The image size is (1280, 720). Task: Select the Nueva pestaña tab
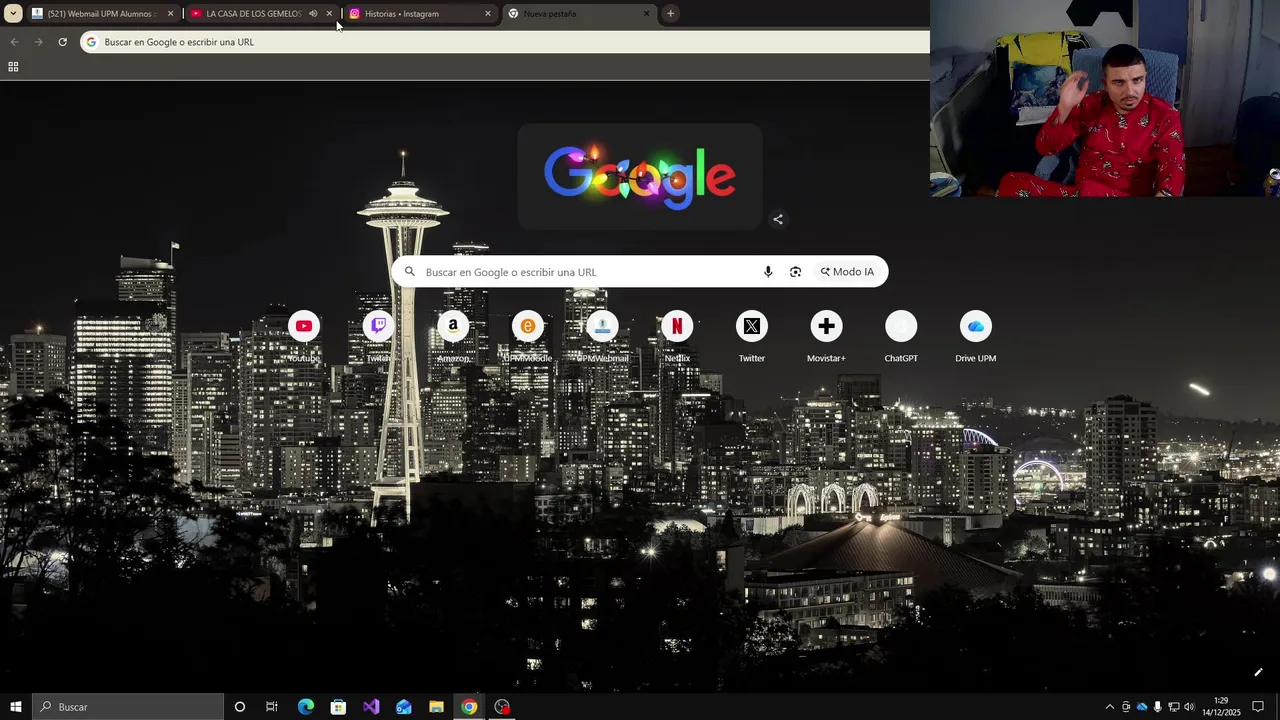coord(580,14)
